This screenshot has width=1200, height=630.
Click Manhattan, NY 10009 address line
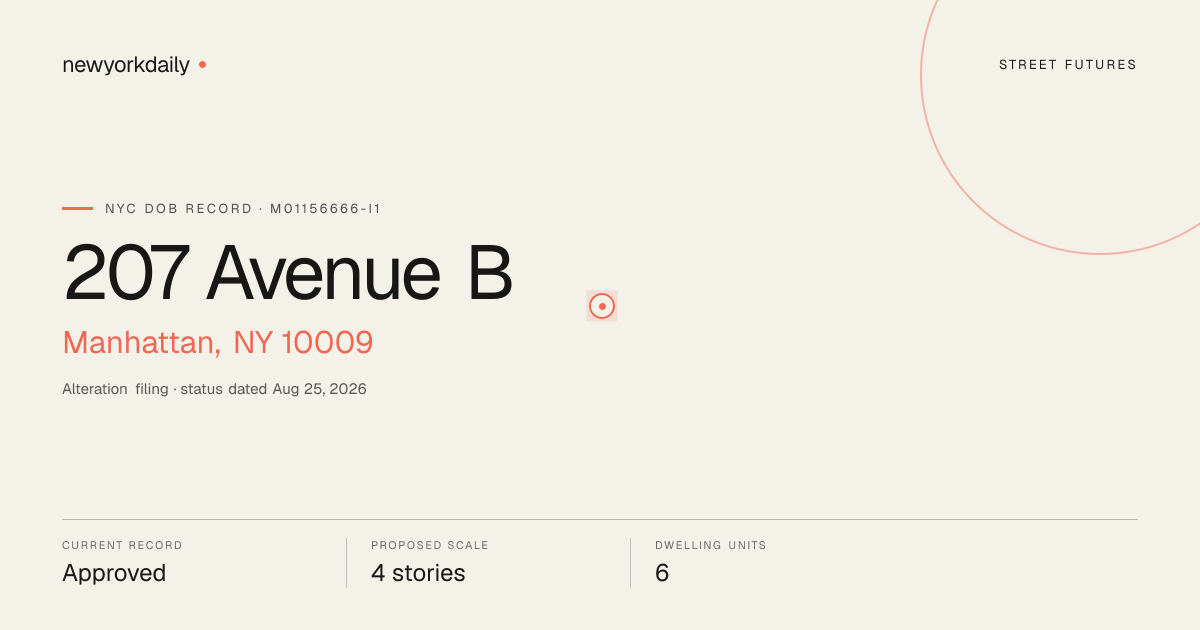(x=218, y=342)
